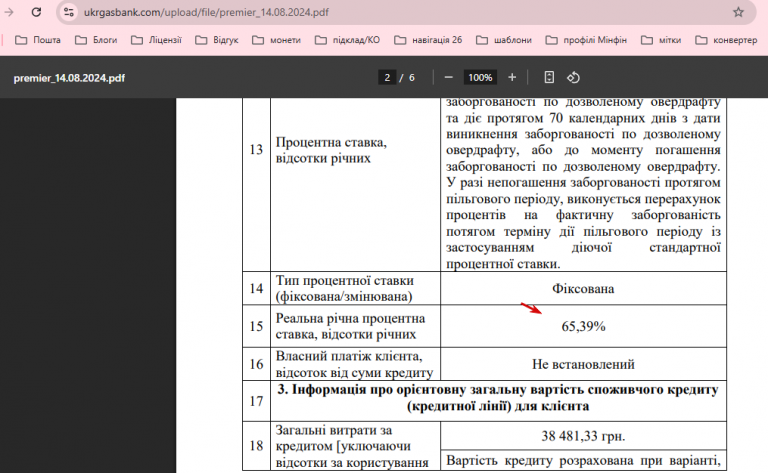The width and height of the screenshot is (768, 473).
Task: Click row number 17 cell
Action: click(256, 402)
